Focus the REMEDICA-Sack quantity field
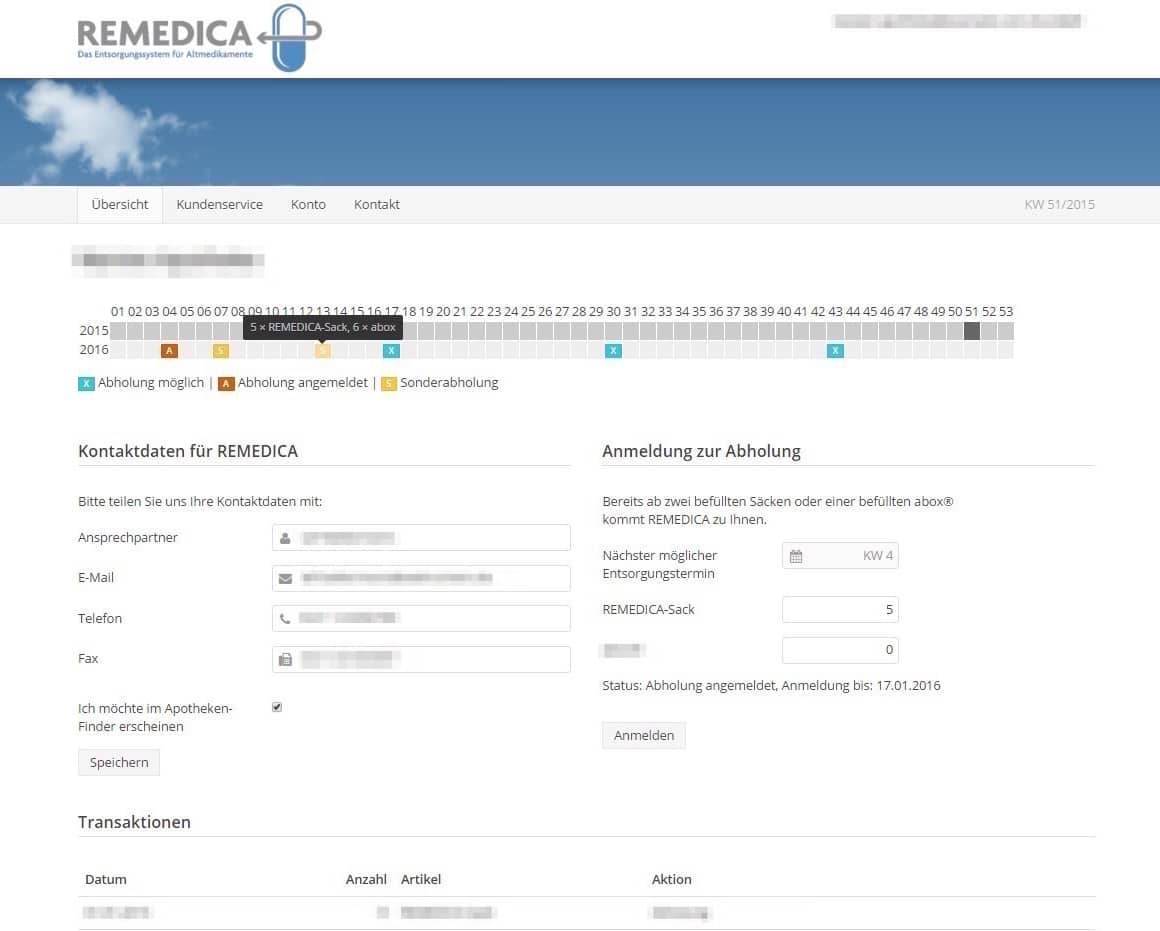The height and width of the screenshot is (931, 1160). click(x=840, y=610)
